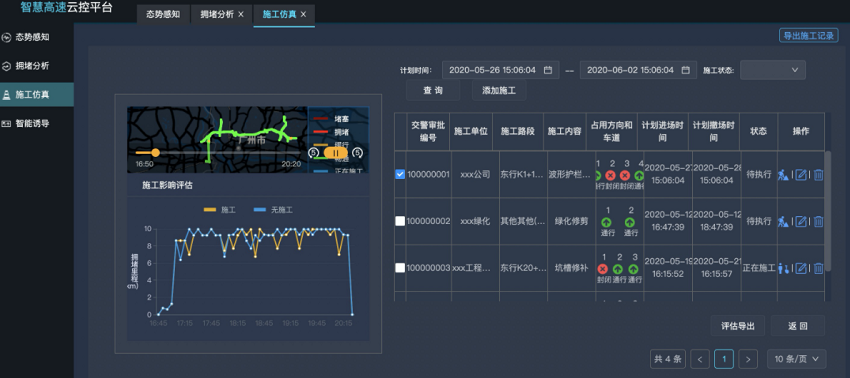The width and height of the screenshot is (850, 378).
Task: Click the edit icon for record 100000002
Action: pyautogui.click(x=801, y=221)
